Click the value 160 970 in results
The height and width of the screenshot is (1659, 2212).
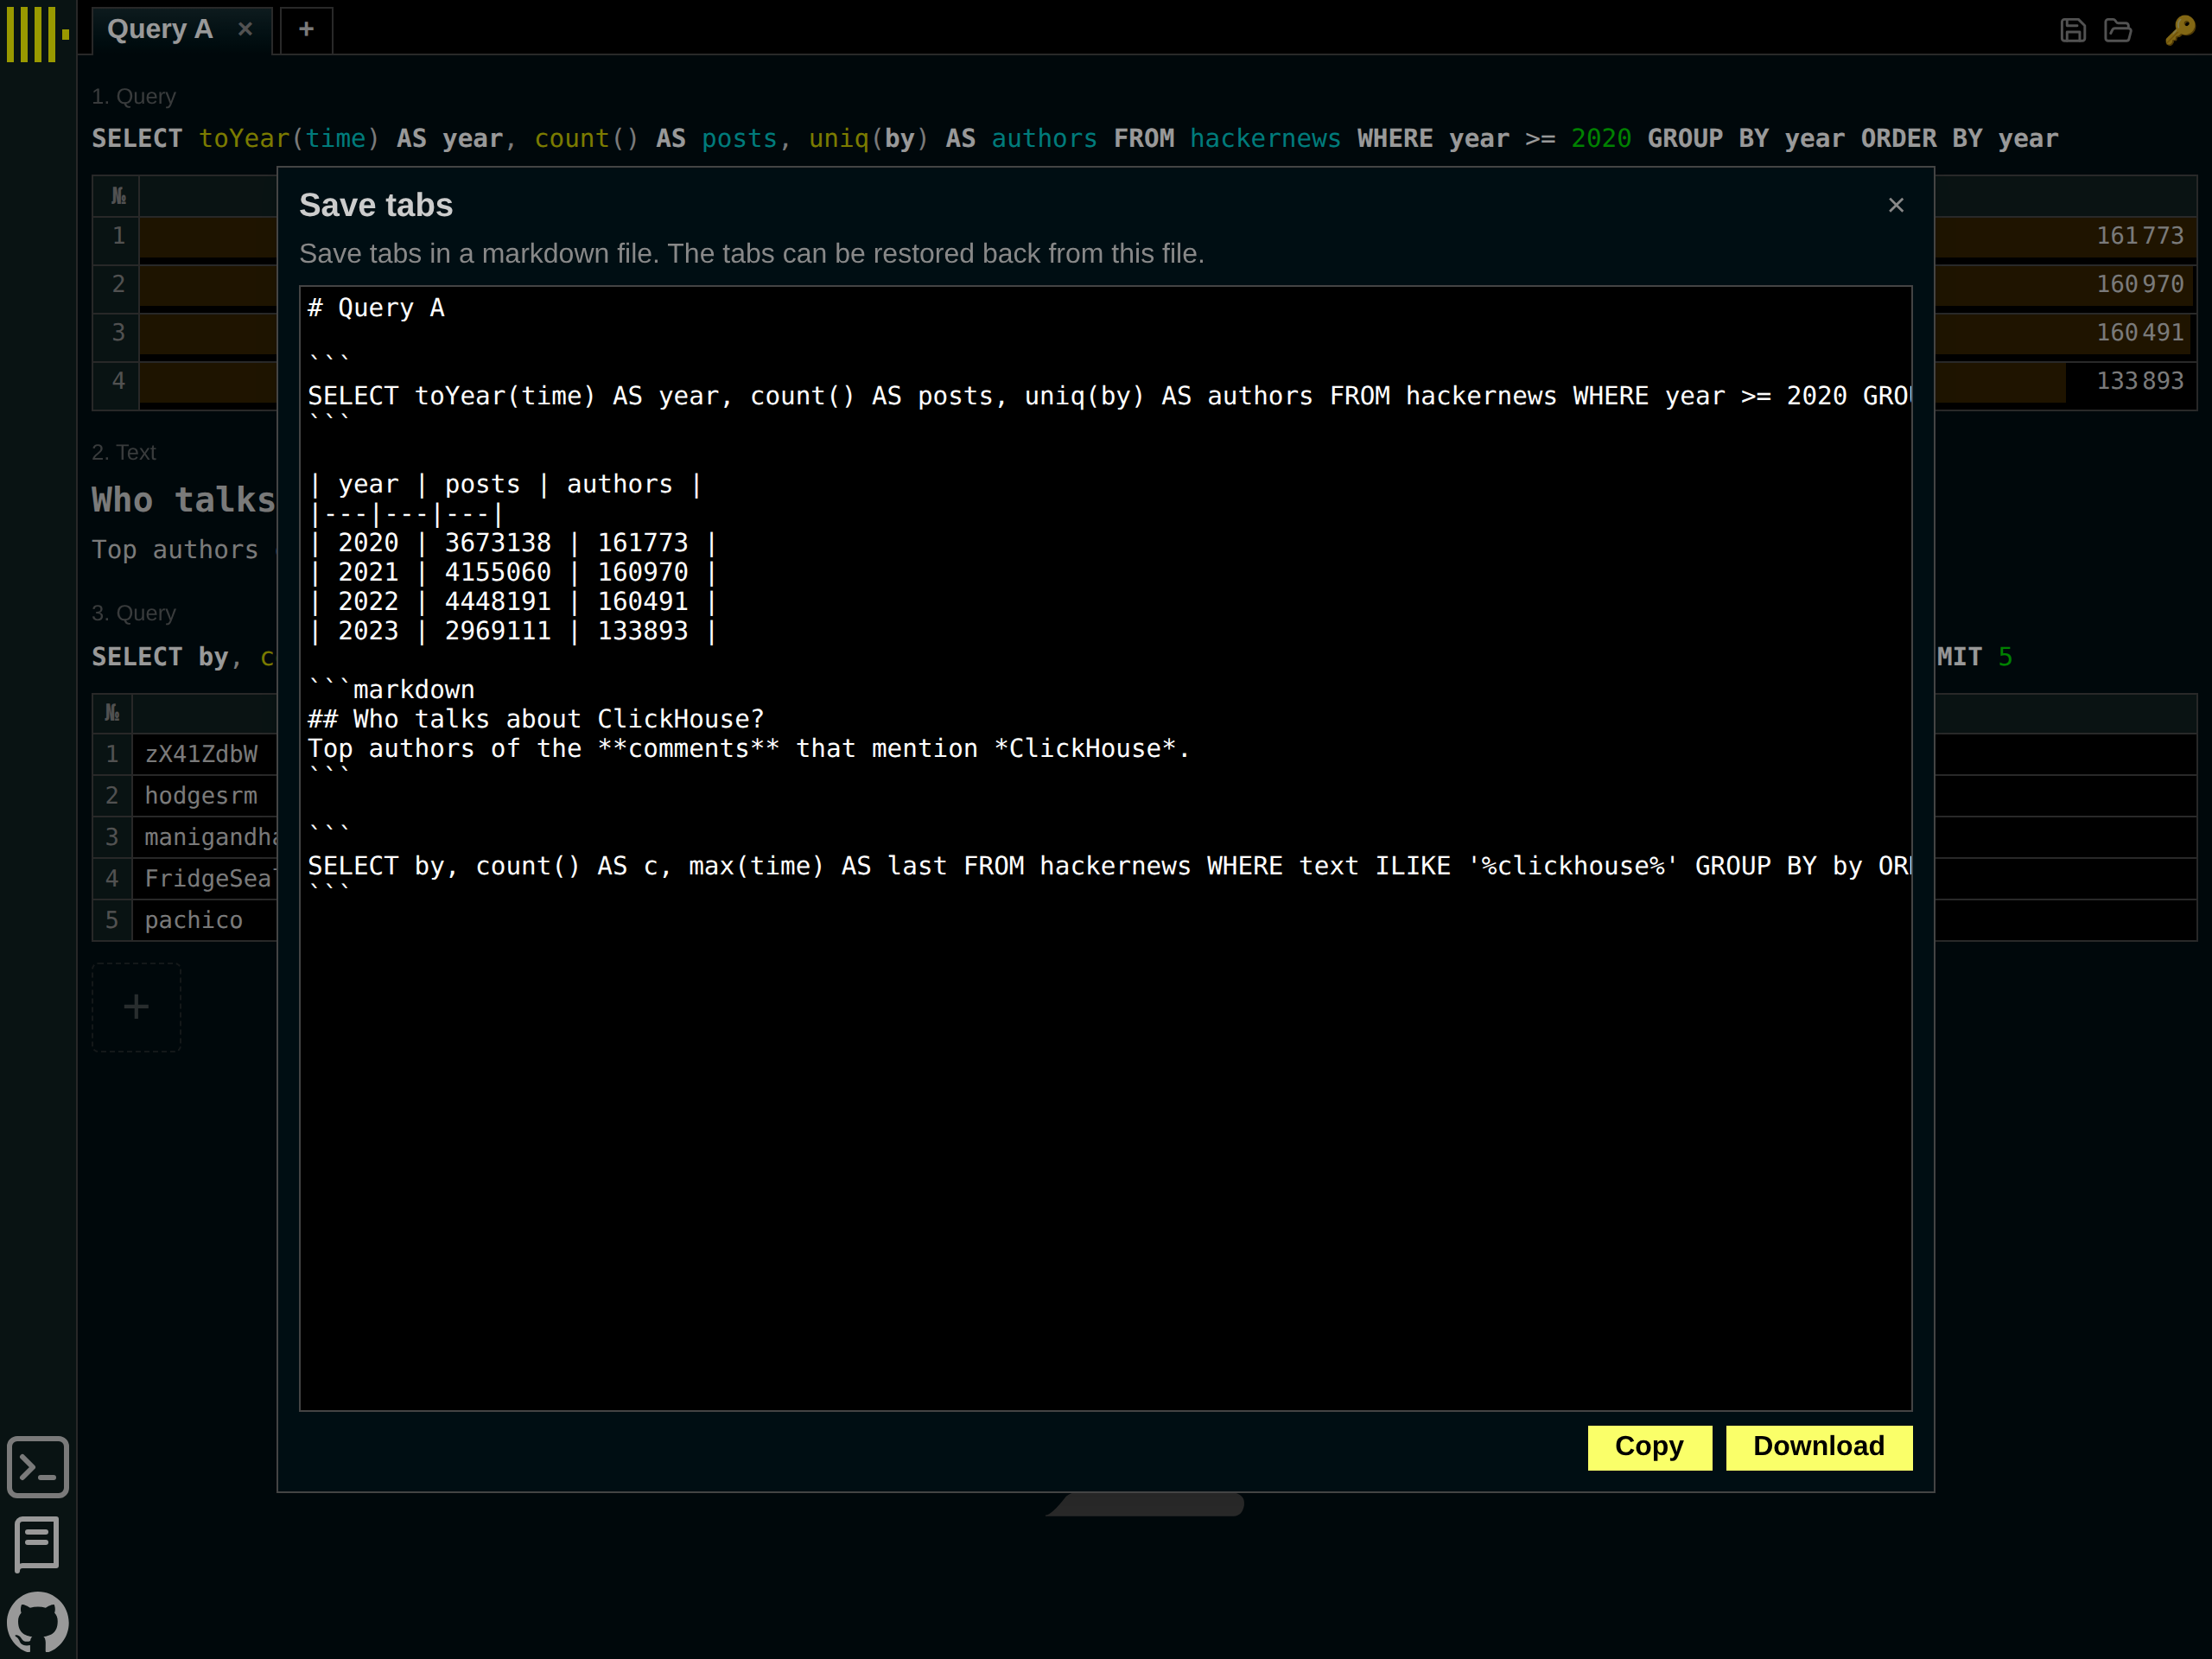coord(2139,284)
